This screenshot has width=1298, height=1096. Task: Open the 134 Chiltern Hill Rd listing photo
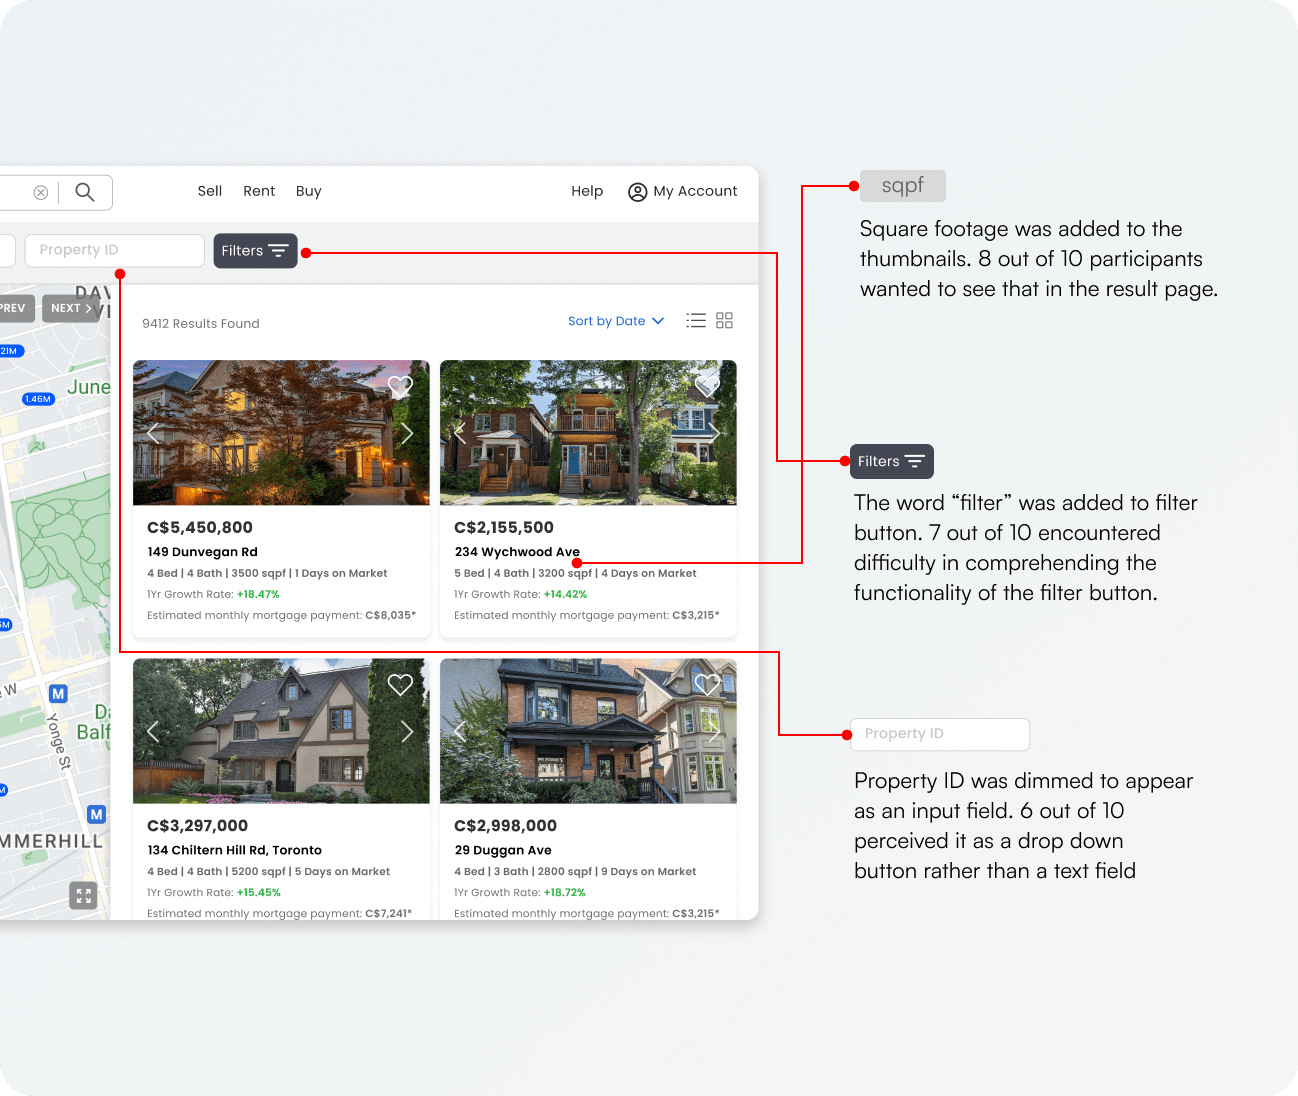pos(281,731)
